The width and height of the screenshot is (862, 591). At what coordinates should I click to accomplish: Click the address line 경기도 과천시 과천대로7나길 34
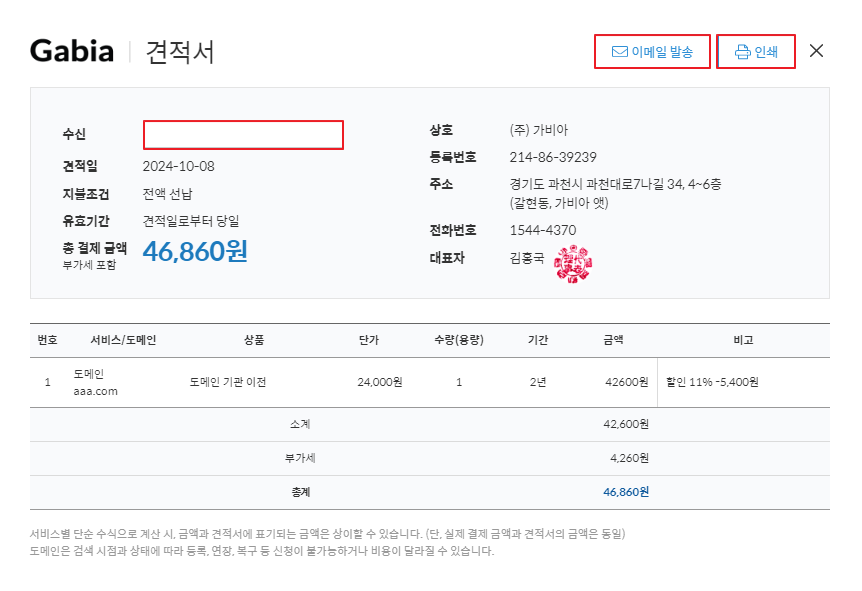coord(615,184)
